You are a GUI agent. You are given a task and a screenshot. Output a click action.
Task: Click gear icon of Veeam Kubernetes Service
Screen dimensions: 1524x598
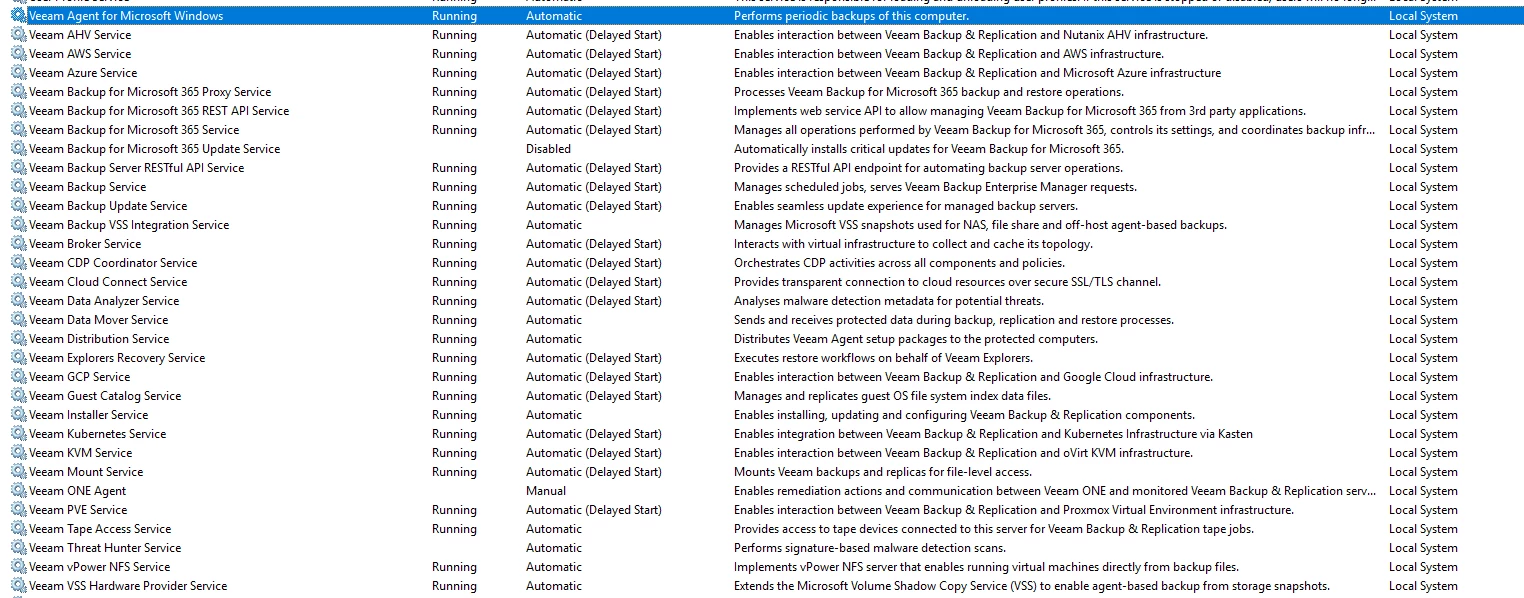tap(19, 434)
